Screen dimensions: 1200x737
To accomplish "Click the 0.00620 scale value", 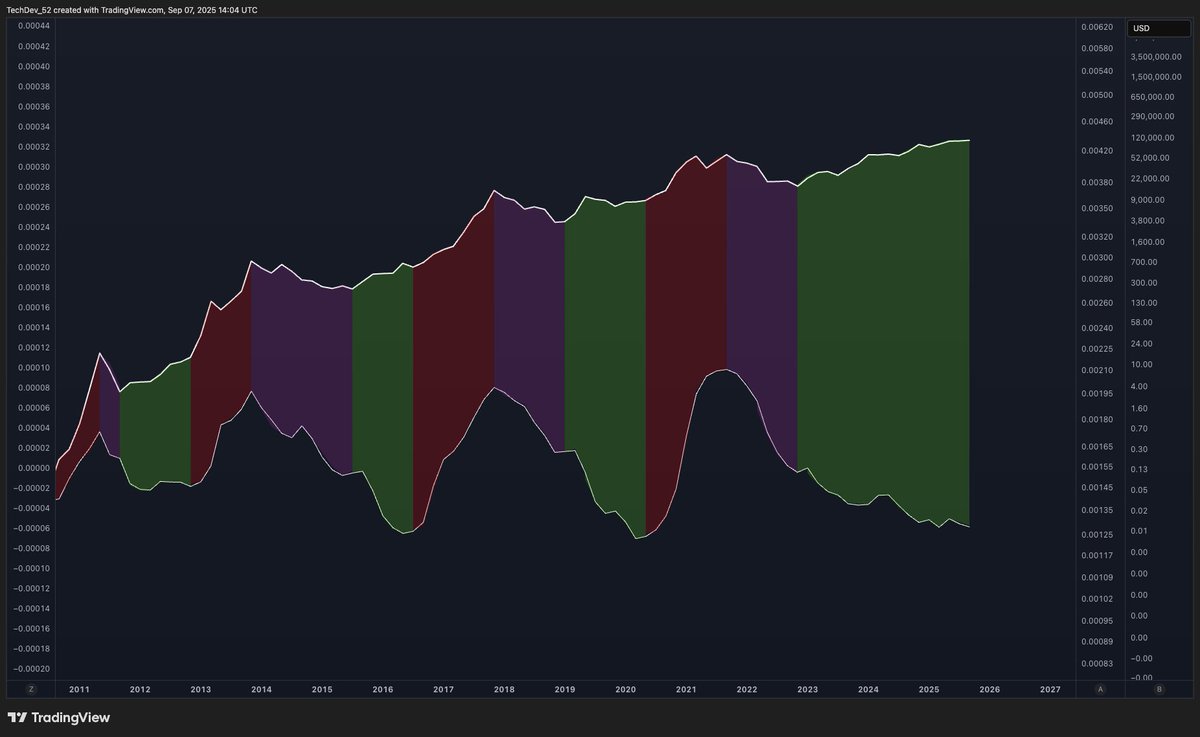I will [x=1097, y=26].
